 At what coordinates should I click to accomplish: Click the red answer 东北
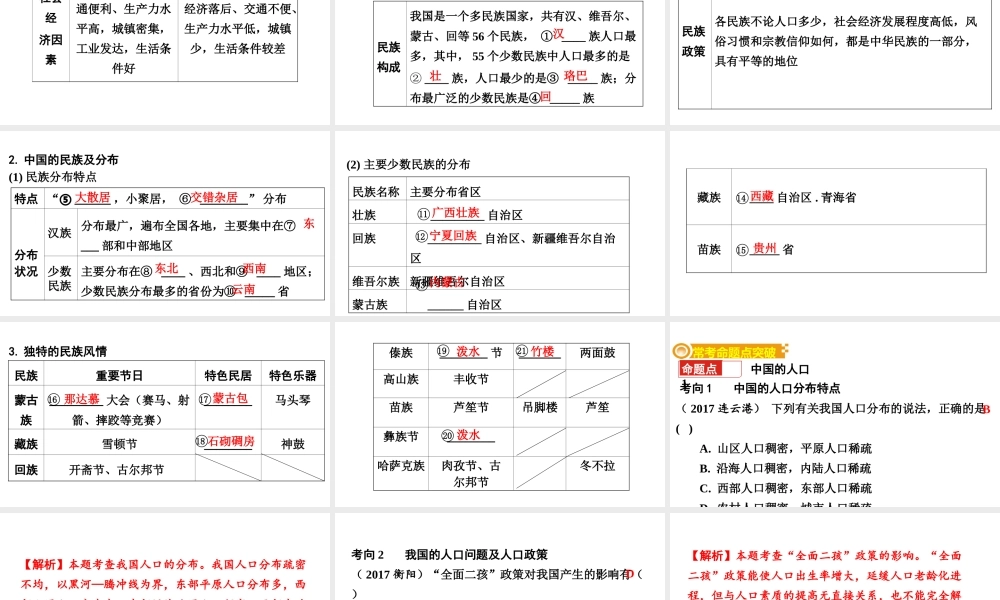coord(166,268)
